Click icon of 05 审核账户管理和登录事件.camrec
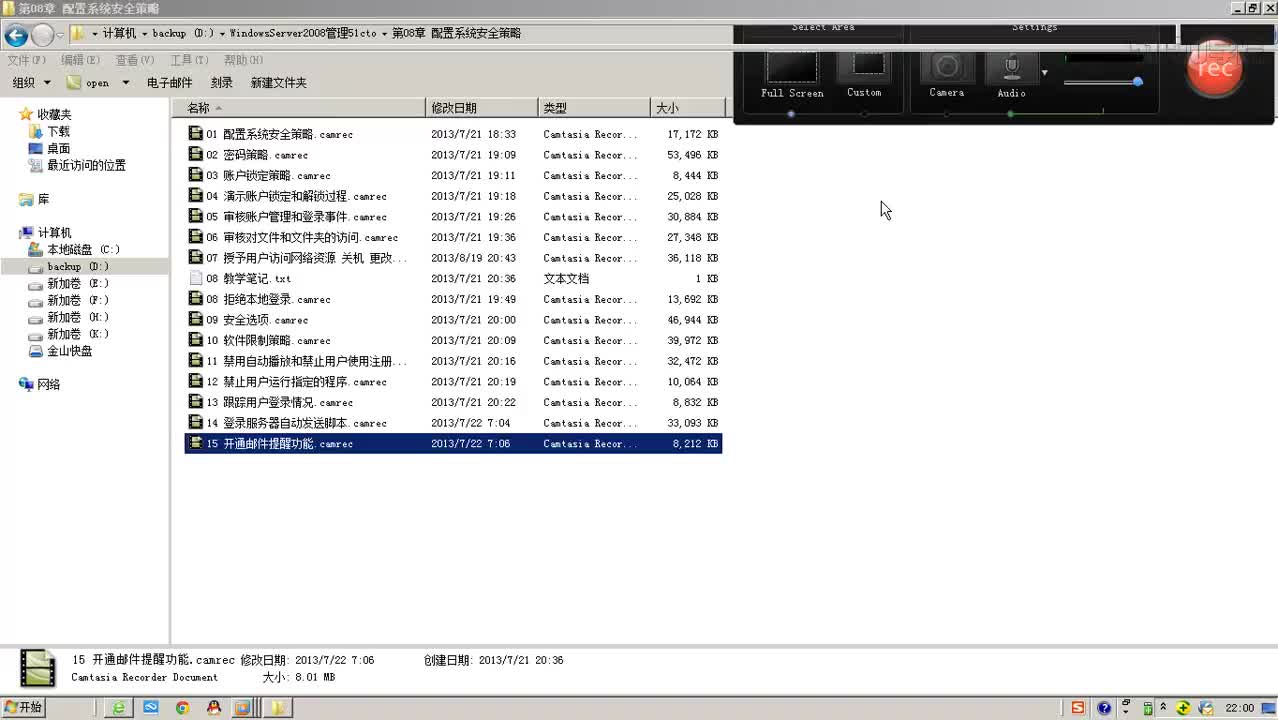Image resolution: width=1278 pixels, height=720 pixels. pyautogui.click(x=196, y=217)
